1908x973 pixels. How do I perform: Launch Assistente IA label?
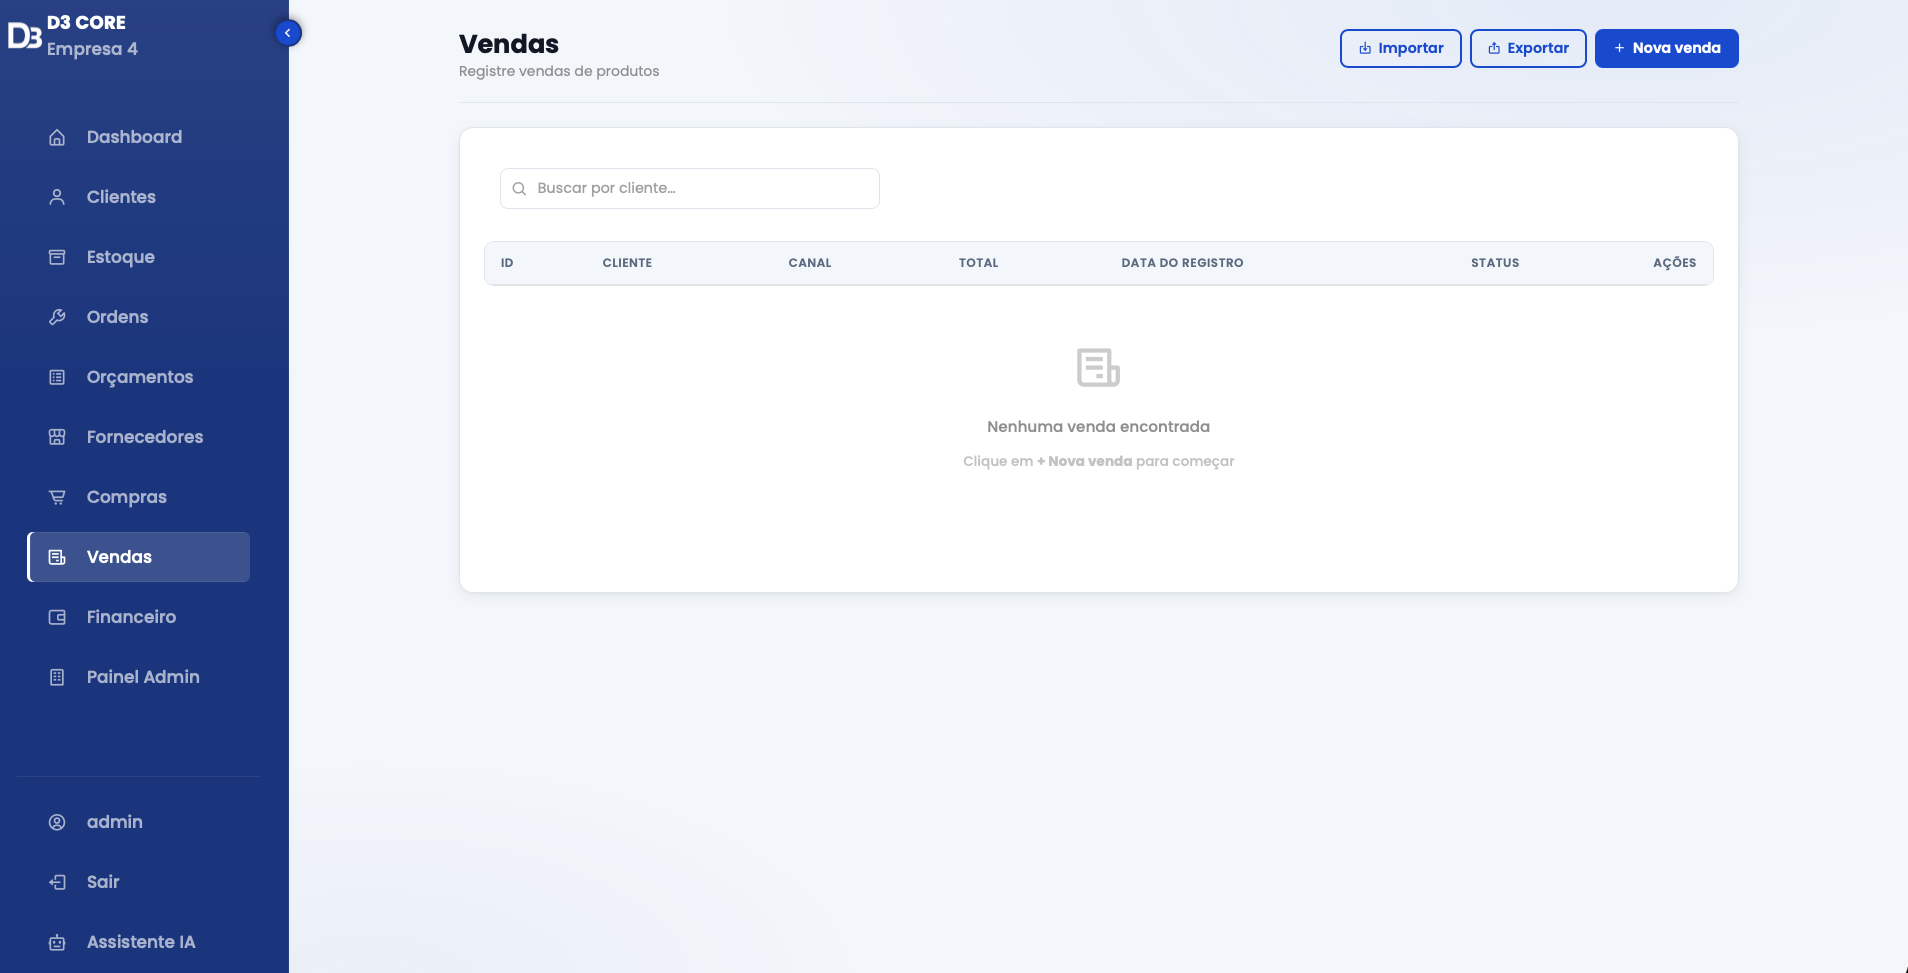pos(141,942)
